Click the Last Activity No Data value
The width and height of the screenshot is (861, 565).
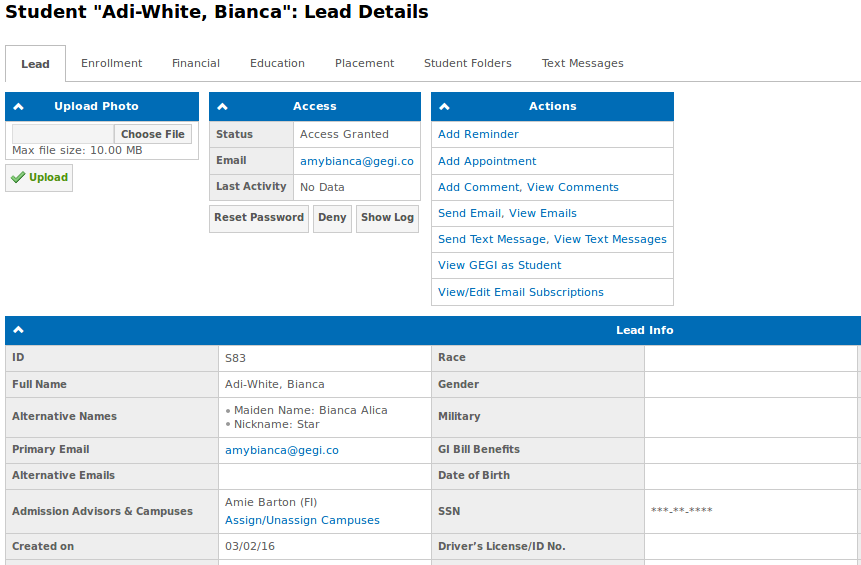tap(322, 187)
